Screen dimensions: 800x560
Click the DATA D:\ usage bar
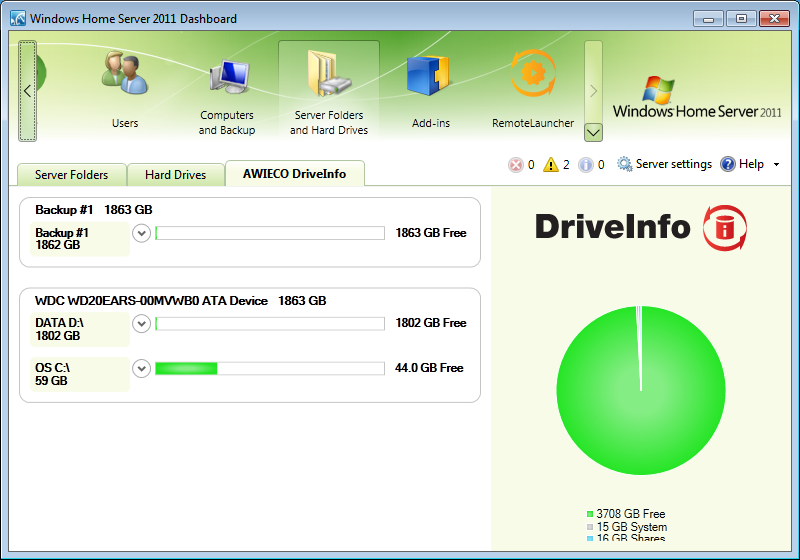pyautogui.click(x=270, y=323)
